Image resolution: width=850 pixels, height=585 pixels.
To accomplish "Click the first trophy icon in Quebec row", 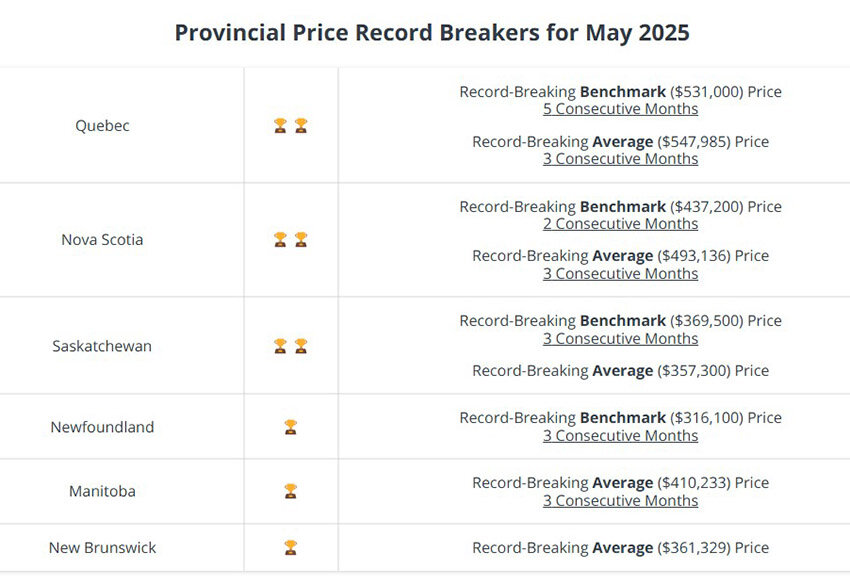I will pos(280,126).
